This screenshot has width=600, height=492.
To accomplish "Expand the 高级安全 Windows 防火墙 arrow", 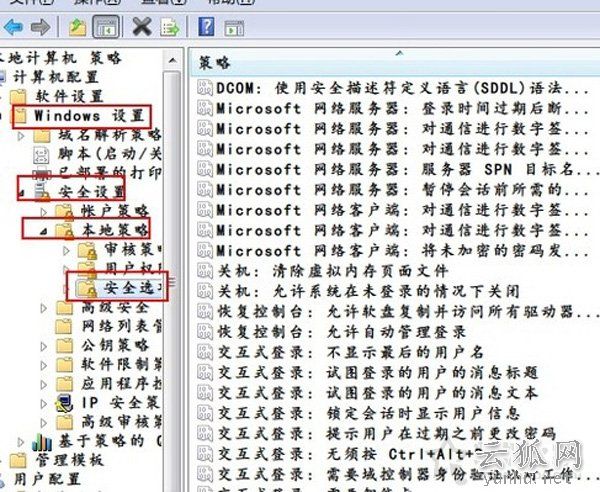I will [44, 308].
